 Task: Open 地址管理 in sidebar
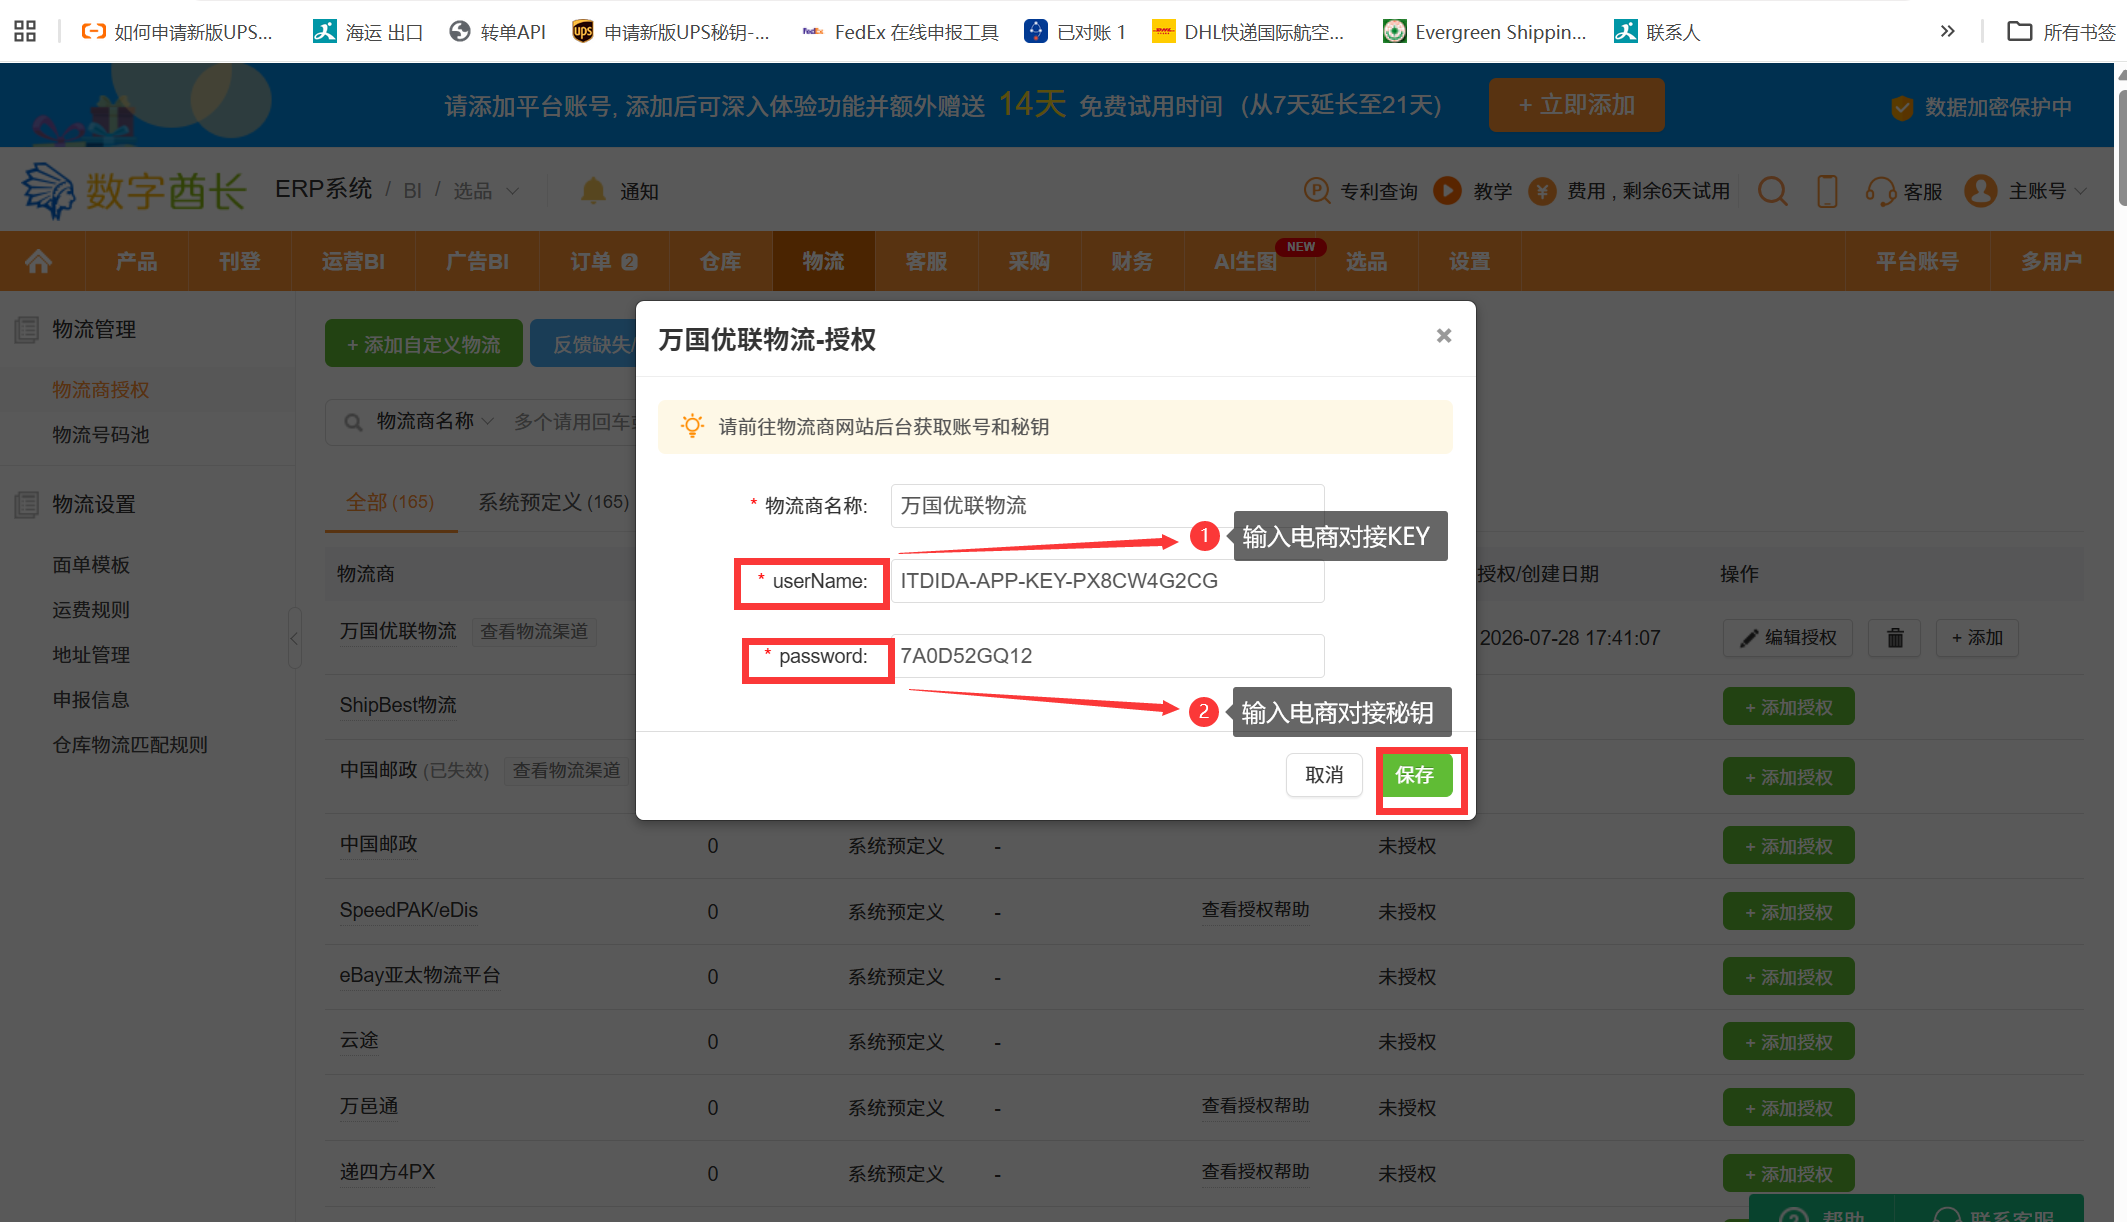[x=91, y=655]
